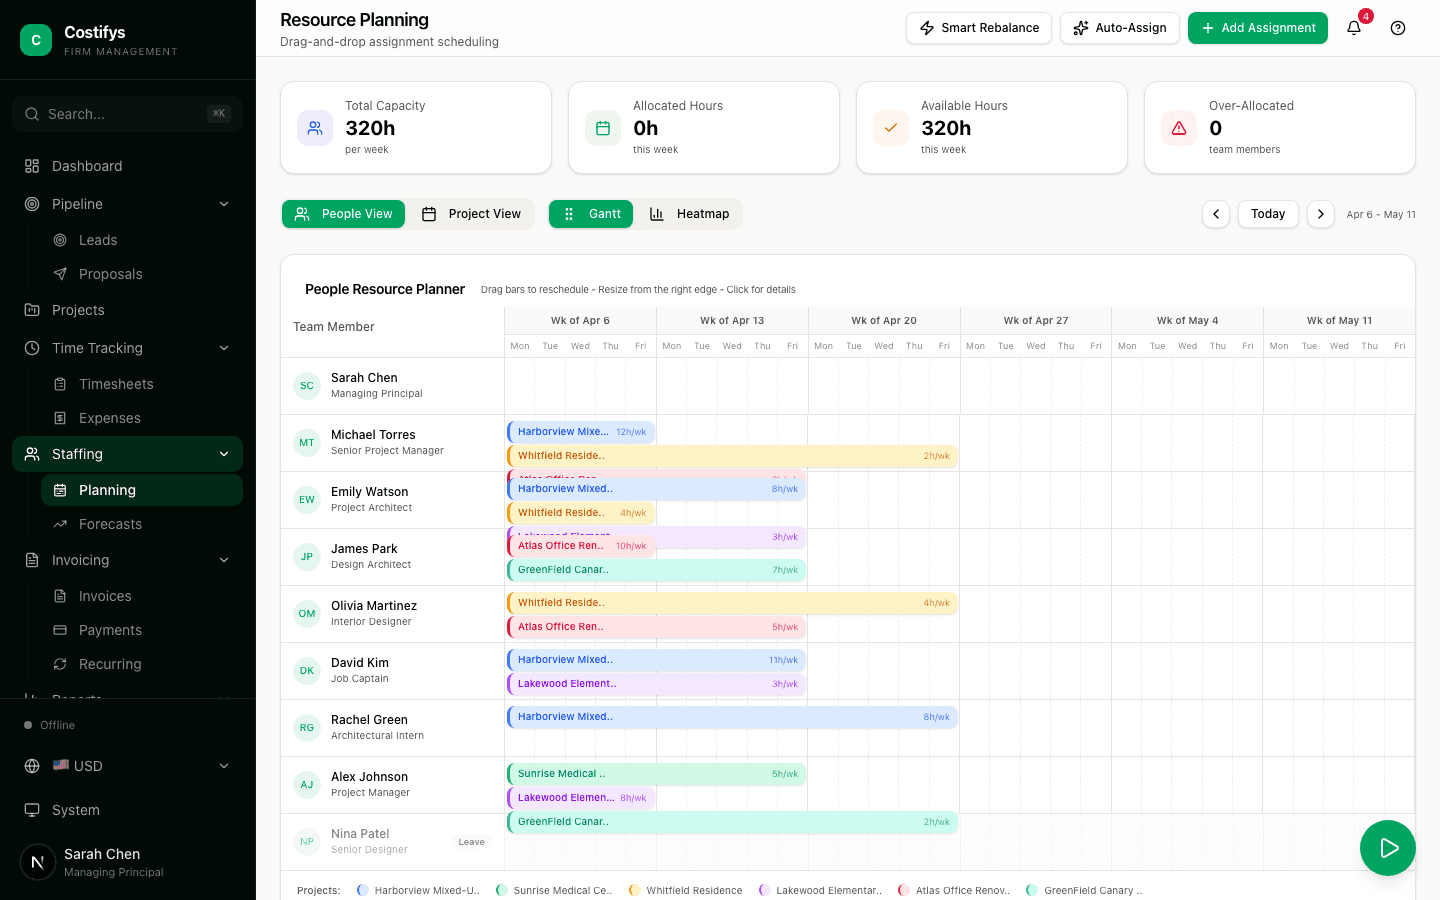Click the green play button bottom right

1388,847
